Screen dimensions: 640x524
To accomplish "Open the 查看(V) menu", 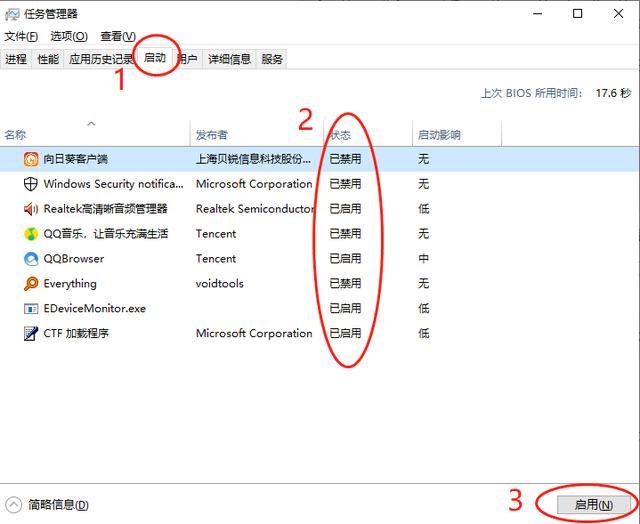I will pyautogui.click(x=118, y=36).
